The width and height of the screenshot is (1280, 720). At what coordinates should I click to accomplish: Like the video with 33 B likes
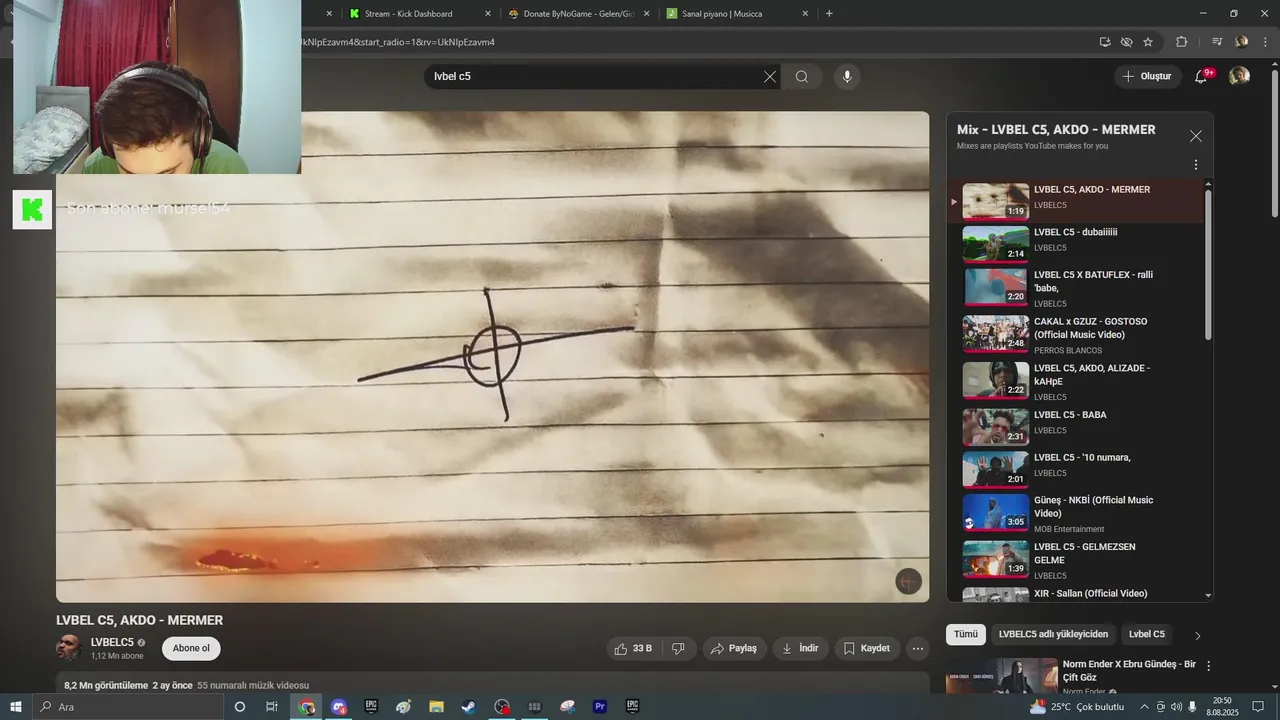(x=633, y=648)
